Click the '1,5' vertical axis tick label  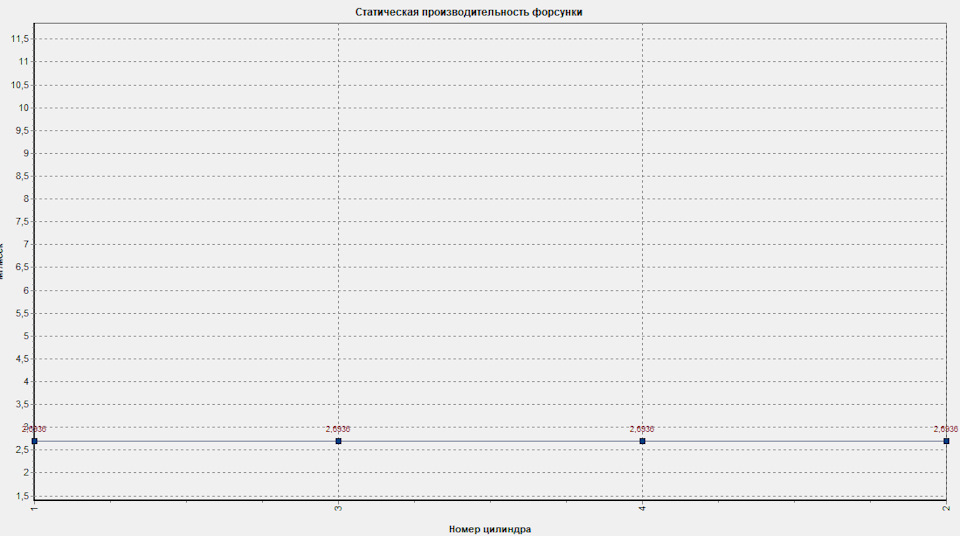coord(22,496)
